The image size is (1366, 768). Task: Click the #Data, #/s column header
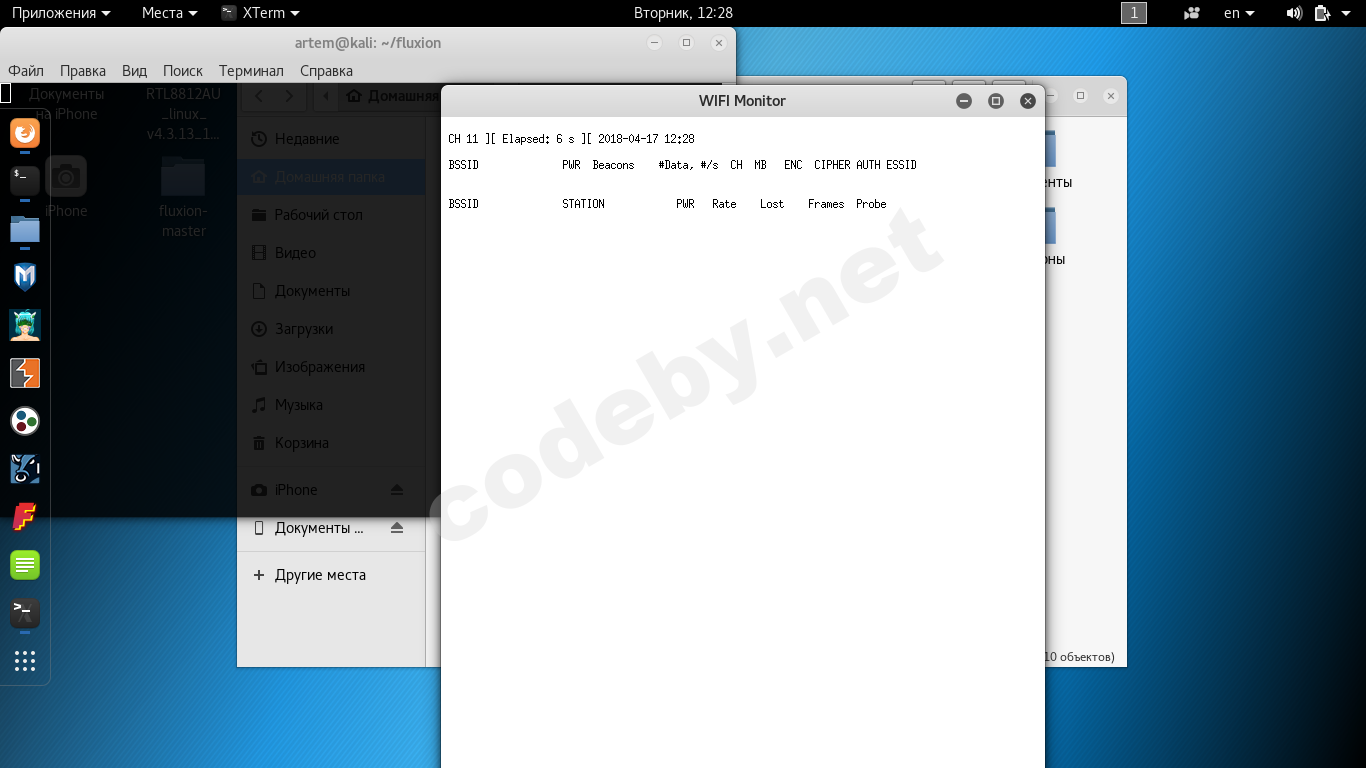coord(688,165)
